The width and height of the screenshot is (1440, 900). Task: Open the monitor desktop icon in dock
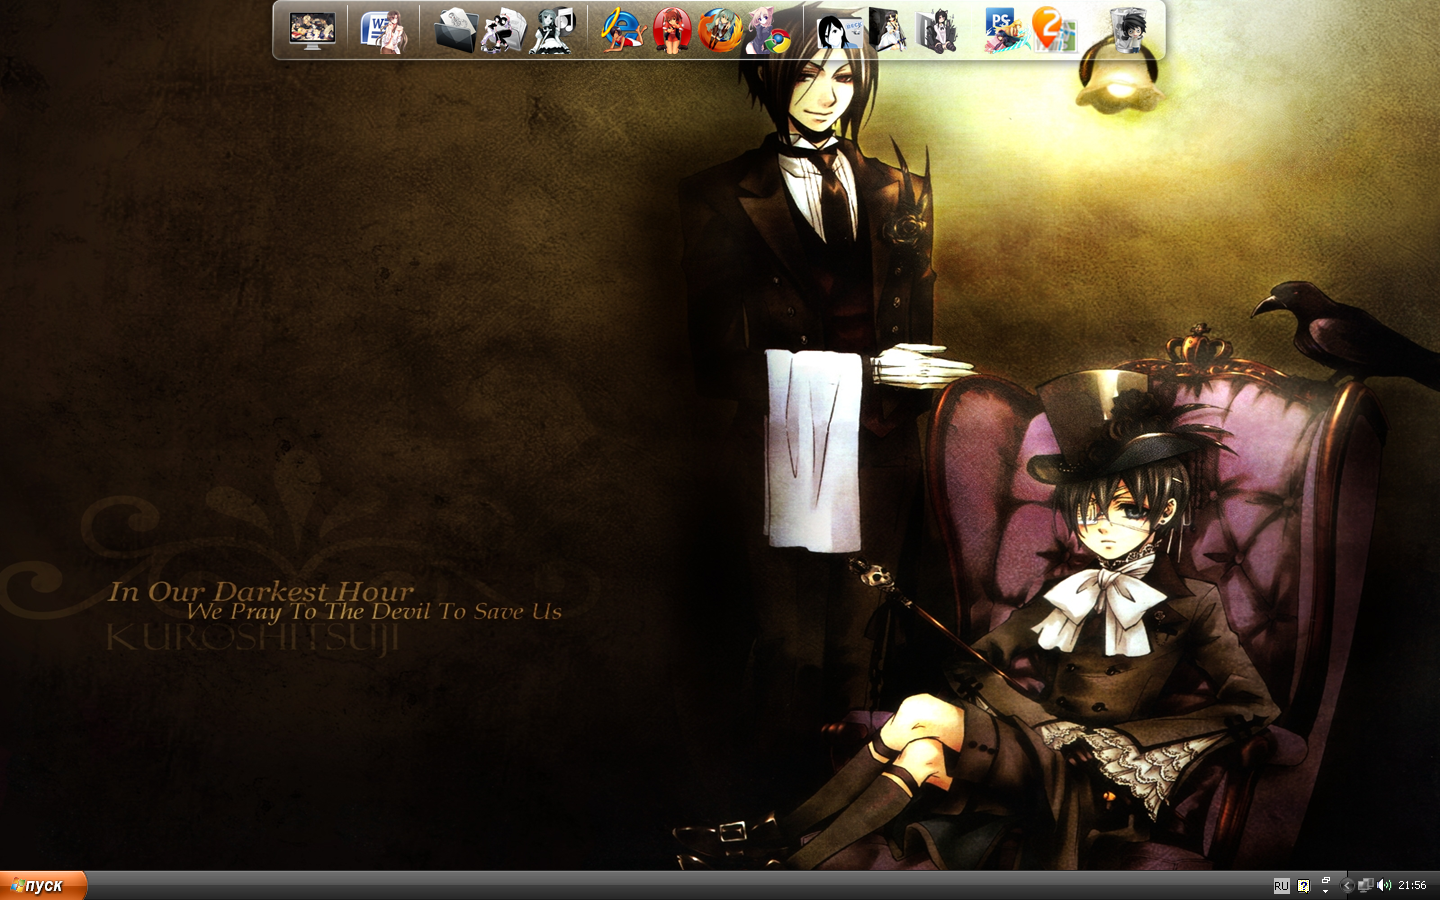(x=312, y=30)
